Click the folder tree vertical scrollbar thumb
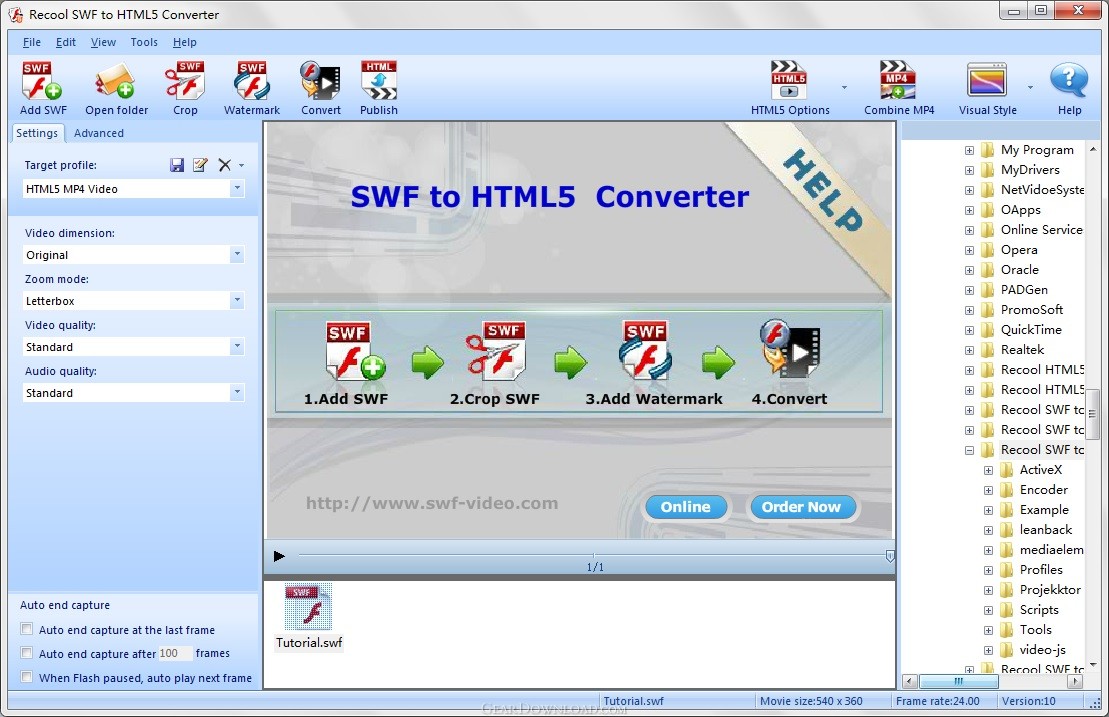The image size is (1109, 717). (x=1092, y=414)
